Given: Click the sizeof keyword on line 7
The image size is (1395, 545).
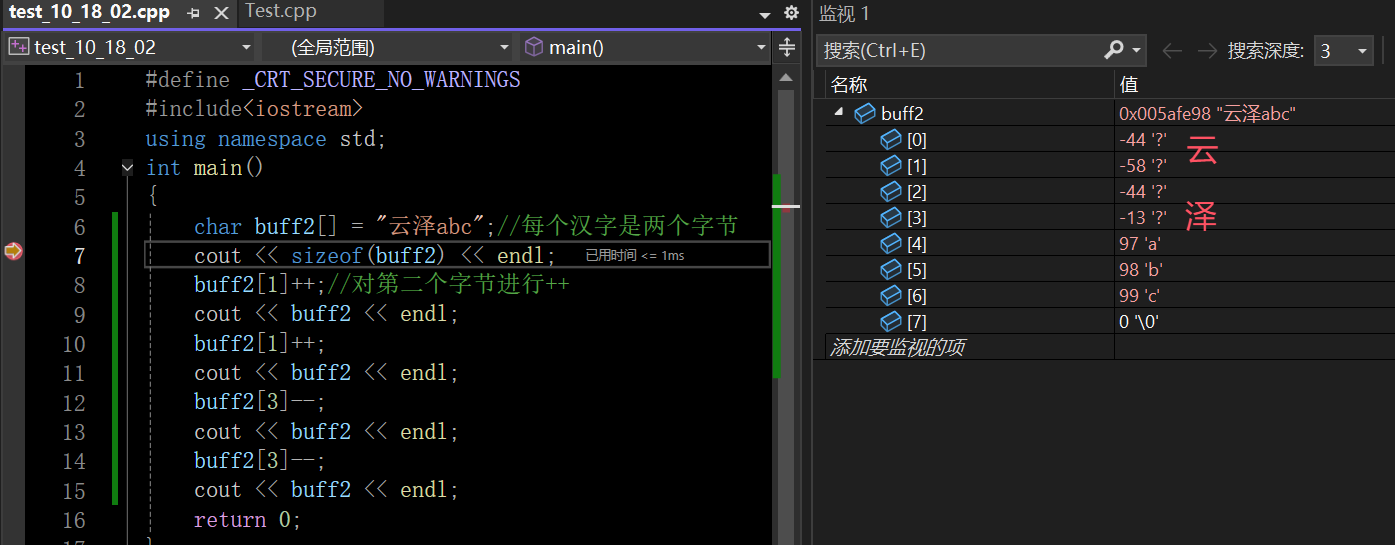Looking at the screenshot, I should coord(327,256).
